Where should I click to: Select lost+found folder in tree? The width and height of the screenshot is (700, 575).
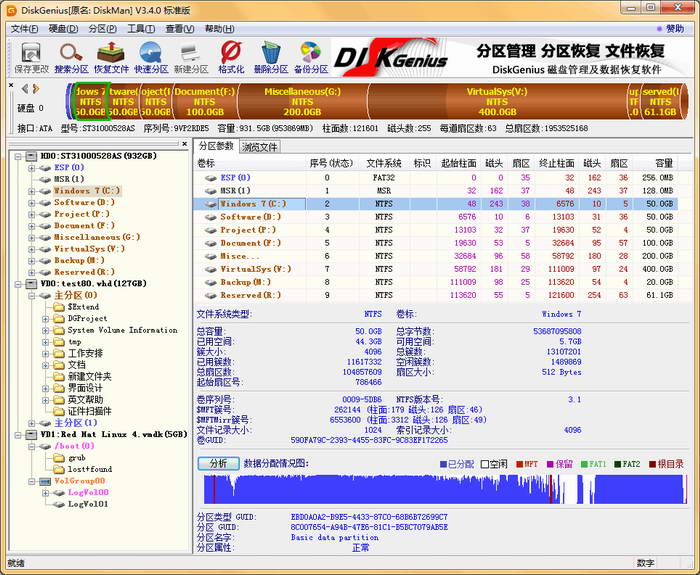coord(89,469)
